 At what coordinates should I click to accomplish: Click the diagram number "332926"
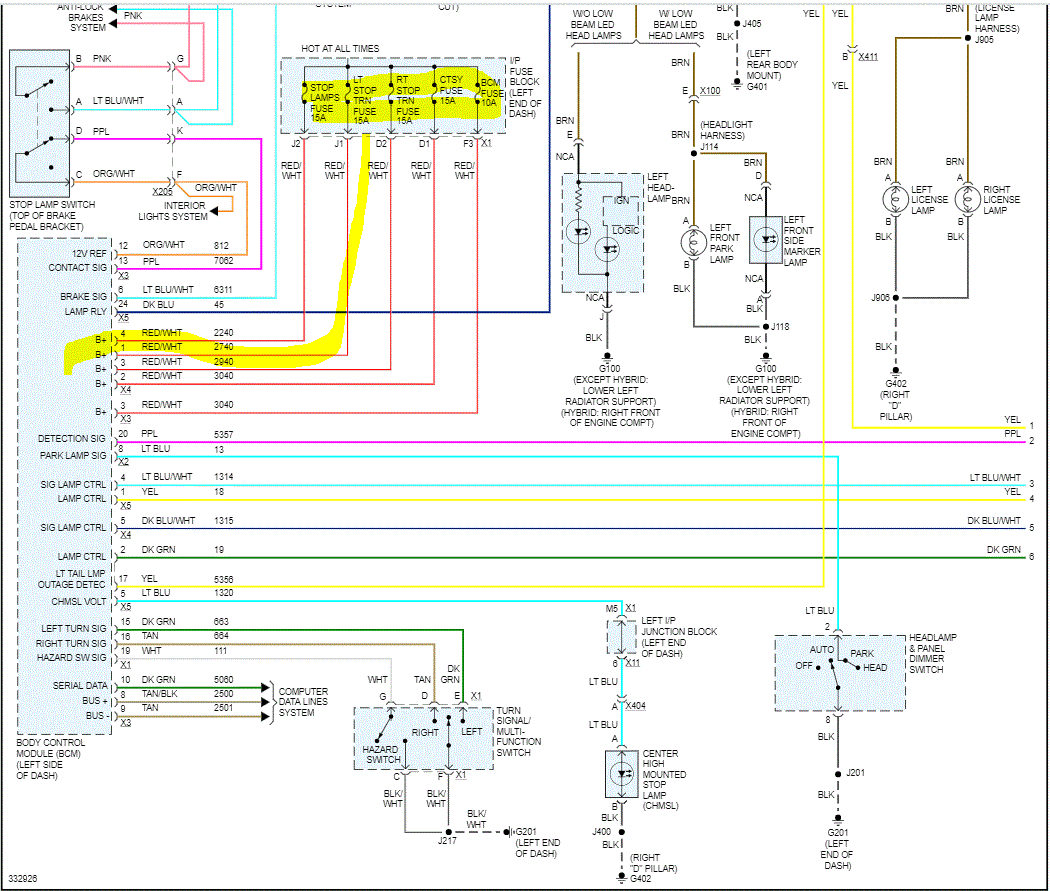(x=23, y=878)
